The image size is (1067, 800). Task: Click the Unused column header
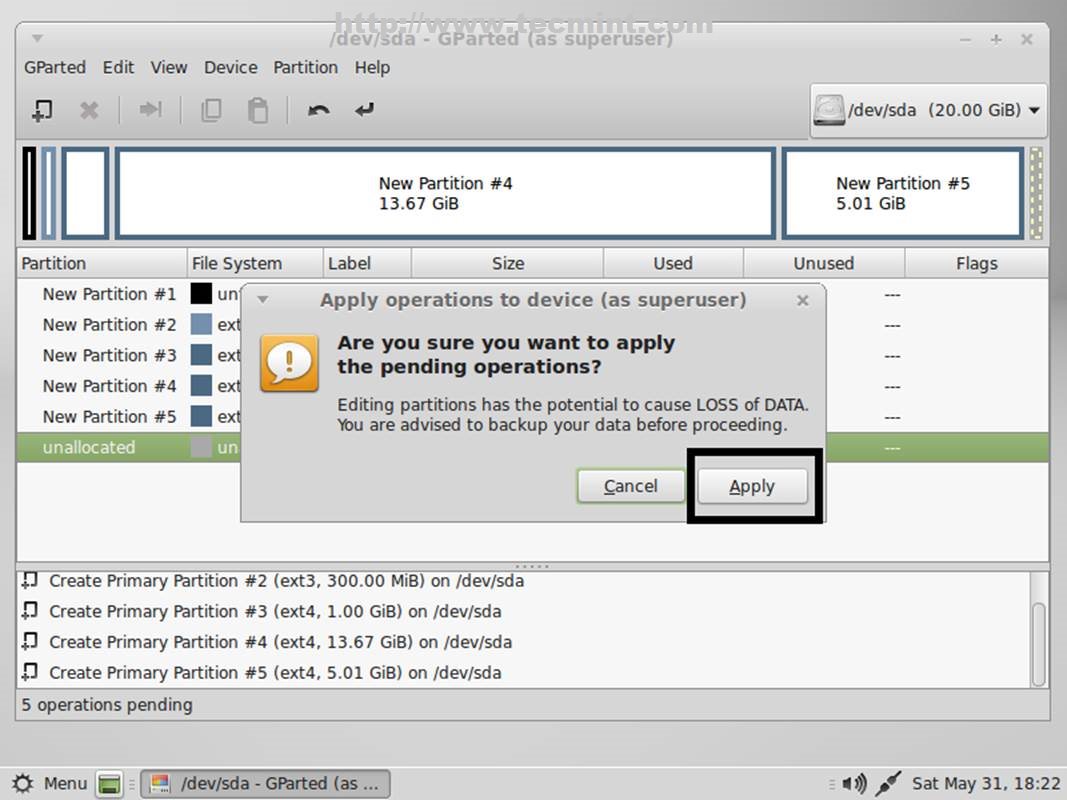823,263
